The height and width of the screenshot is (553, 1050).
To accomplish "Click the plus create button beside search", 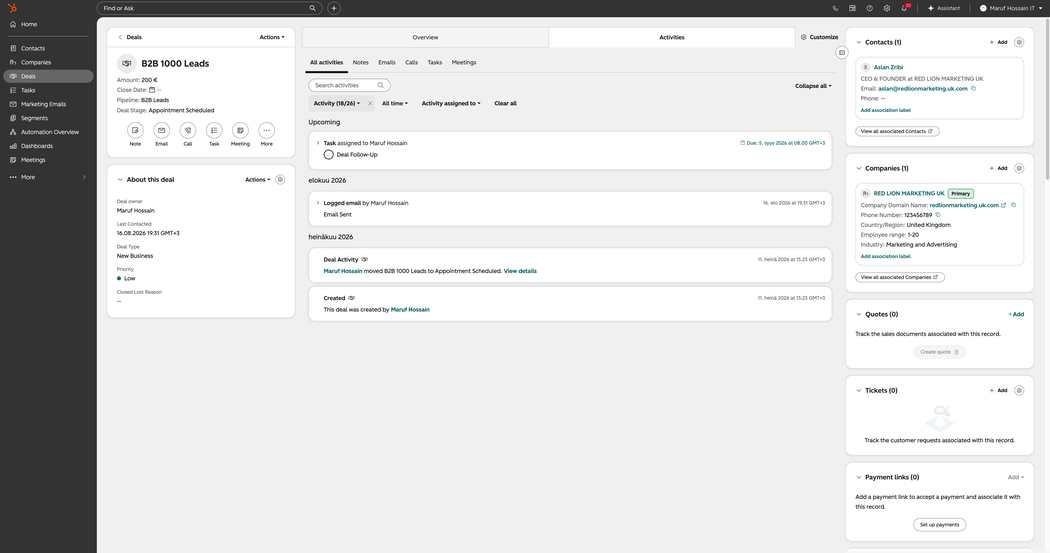I will [333, 8].
